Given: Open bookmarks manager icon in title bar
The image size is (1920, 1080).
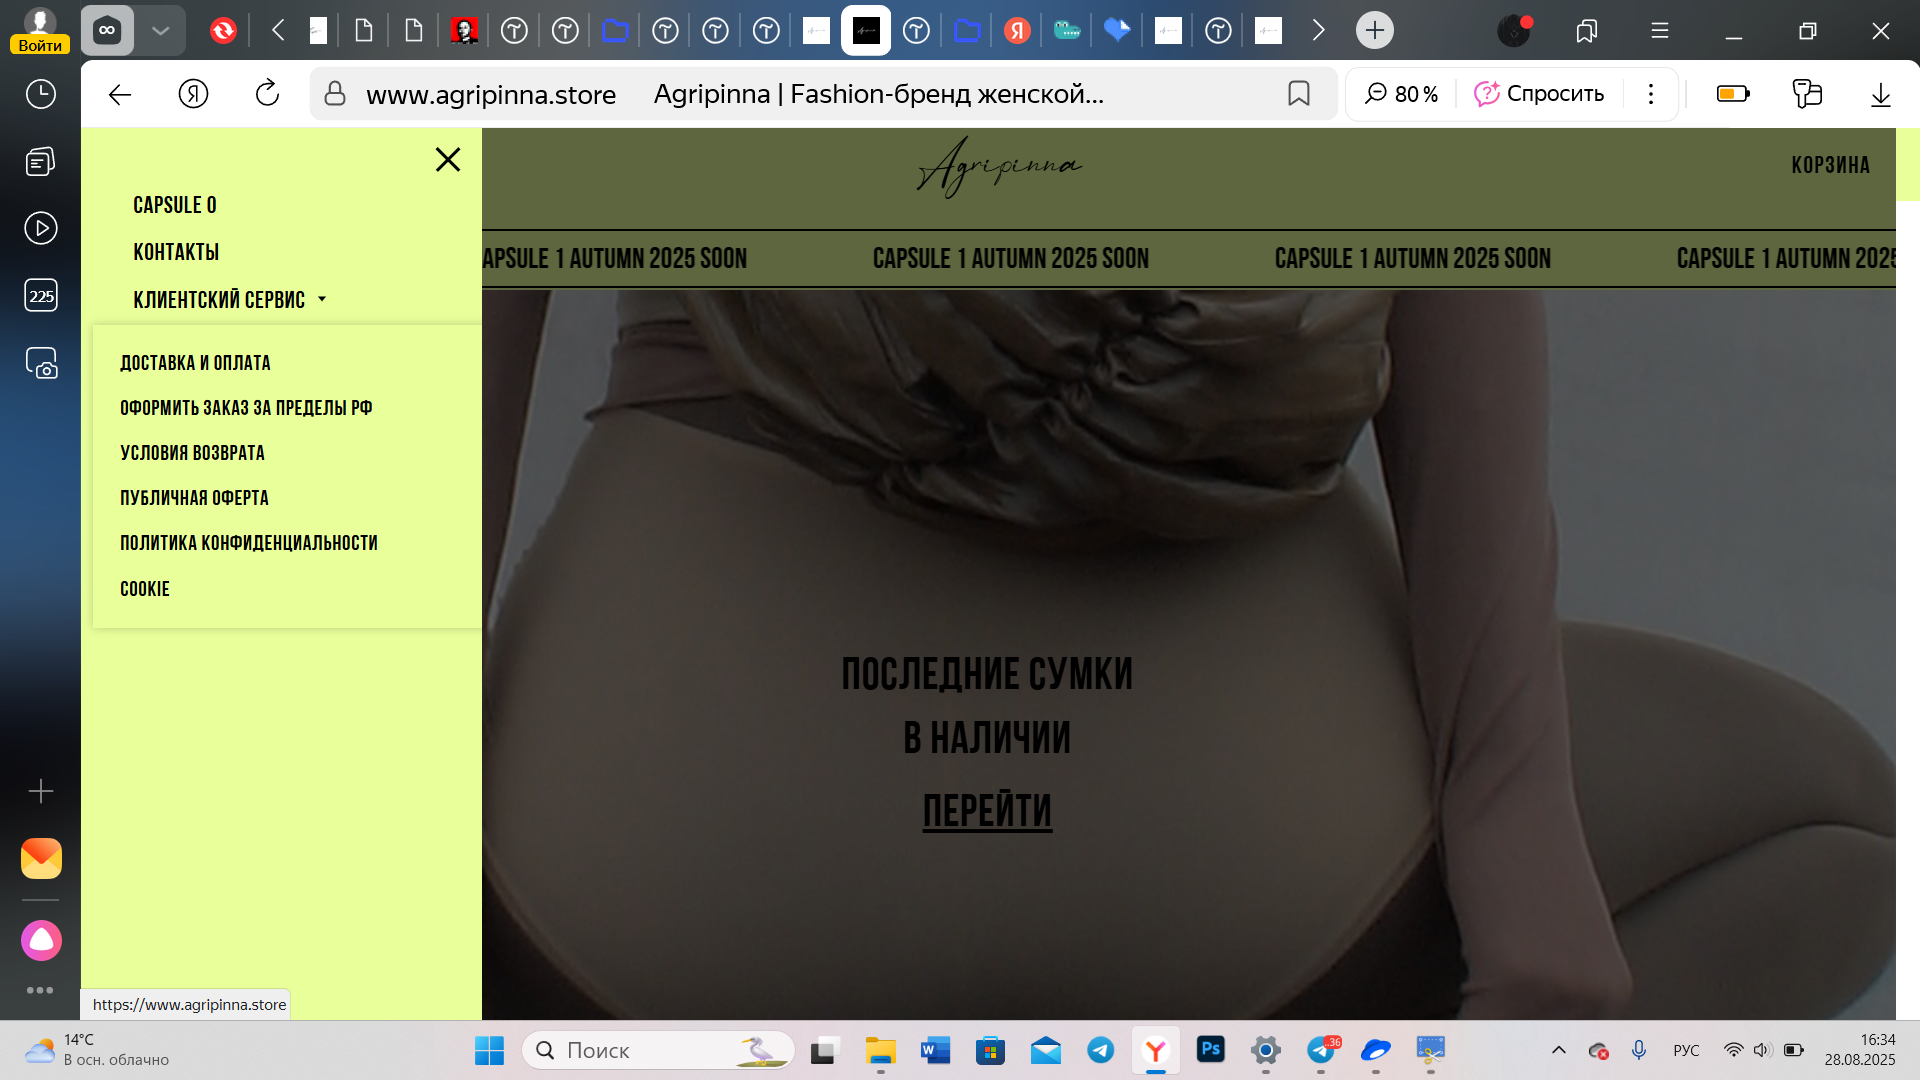Looking at the screenshot, I should coord(1586,31).
